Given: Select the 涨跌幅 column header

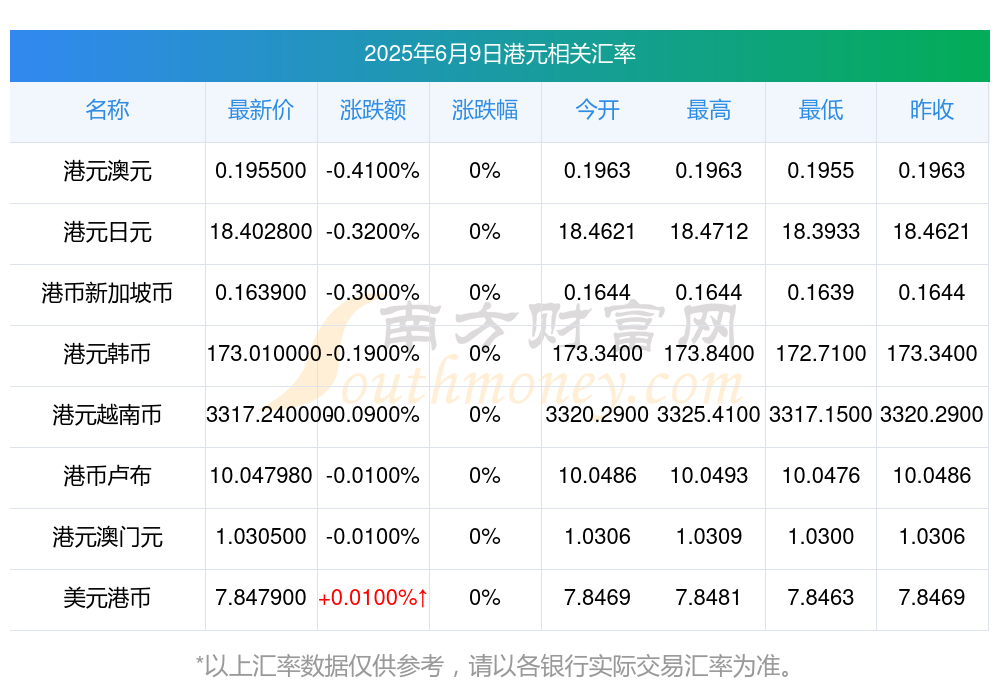Looking at the screenshot, I should click(485, 110).
